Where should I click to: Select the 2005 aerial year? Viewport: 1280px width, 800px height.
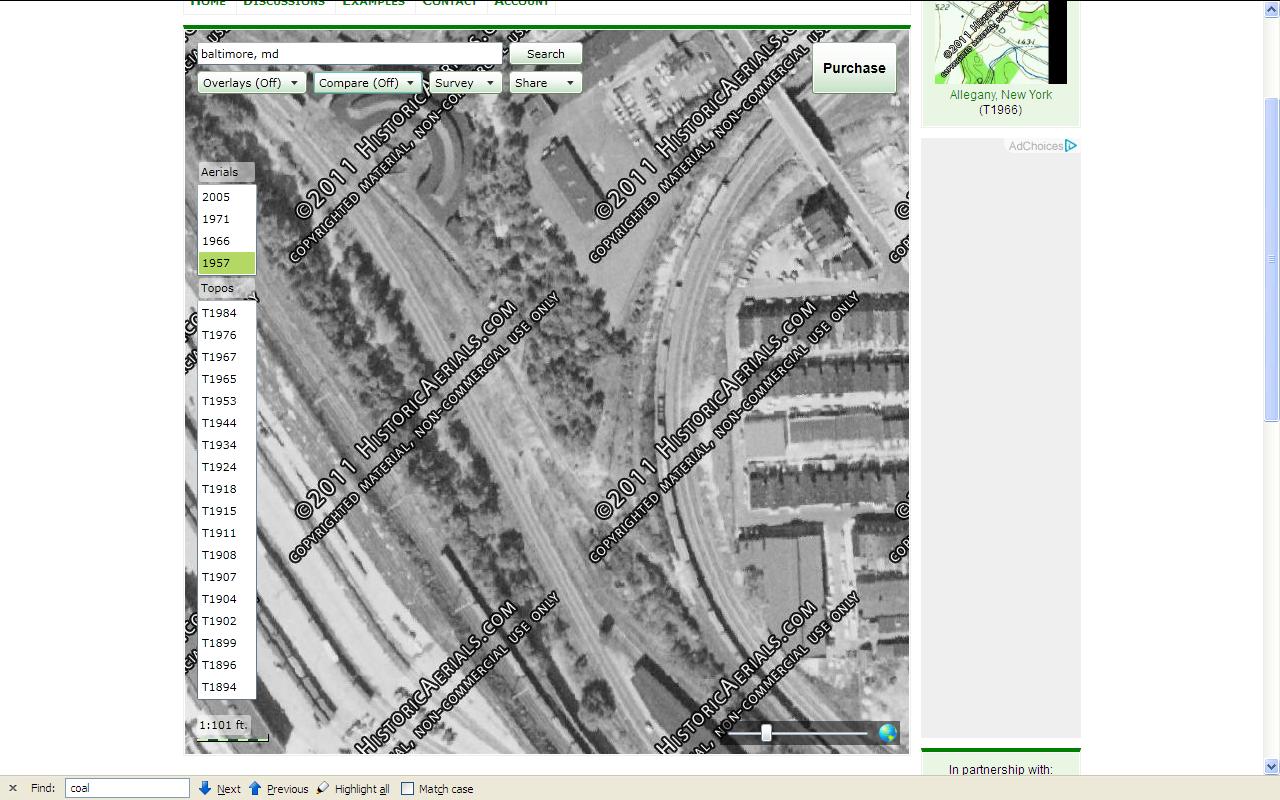pos(217,197)
